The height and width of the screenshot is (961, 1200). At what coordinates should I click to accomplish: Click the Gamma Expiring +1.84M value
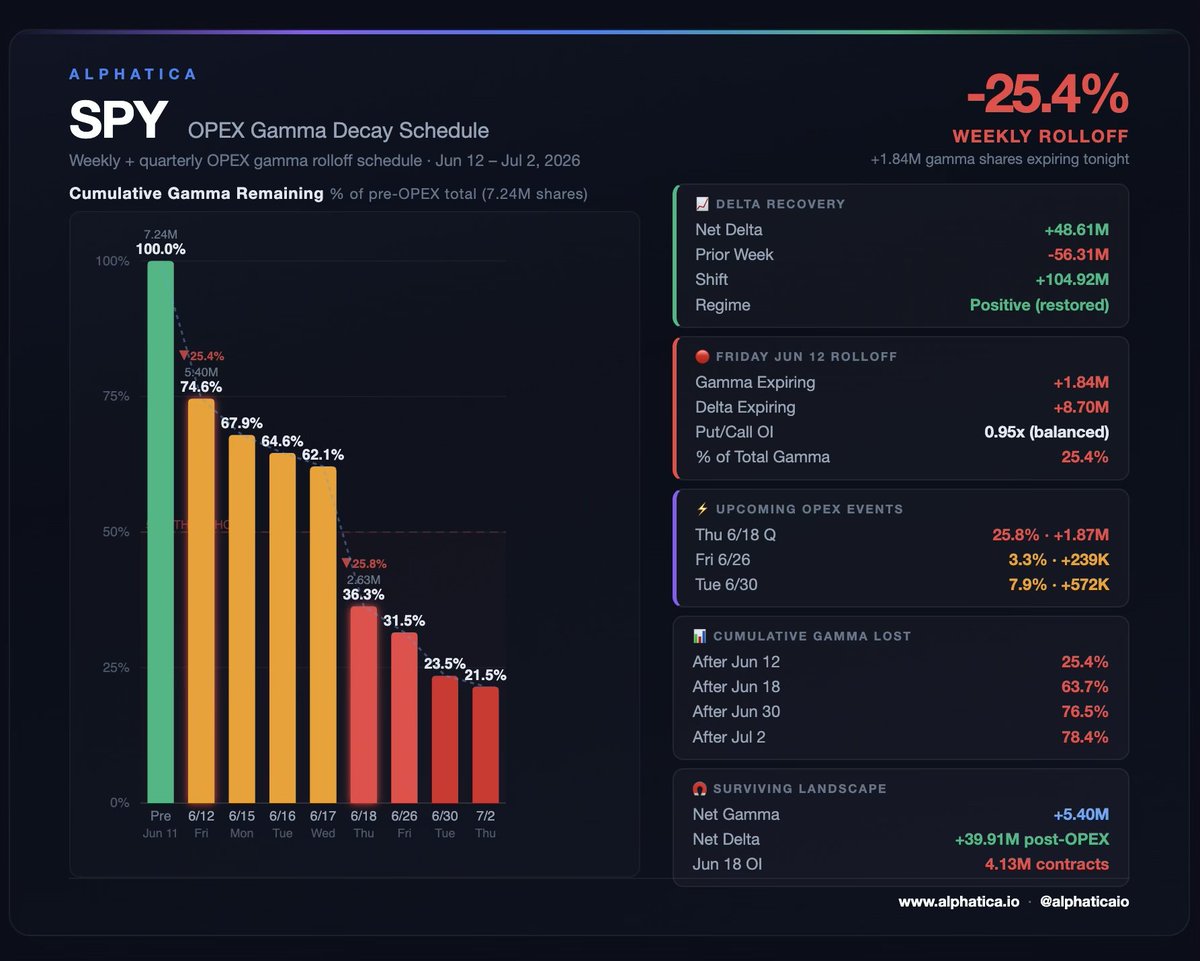[x=1081, y=382]
